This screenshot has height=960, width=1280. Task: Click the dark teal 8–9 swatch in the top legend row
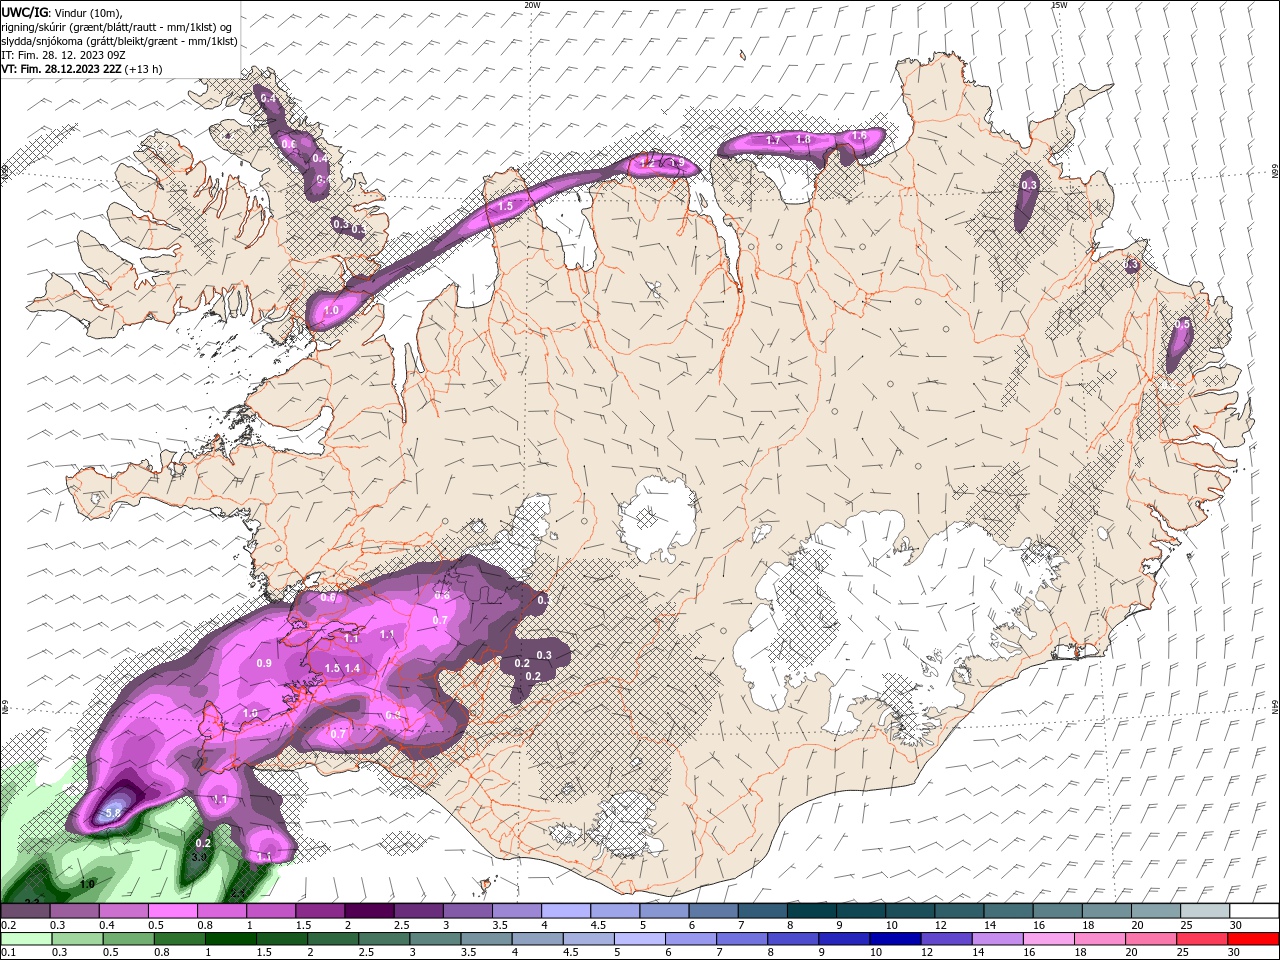(812, 911)
